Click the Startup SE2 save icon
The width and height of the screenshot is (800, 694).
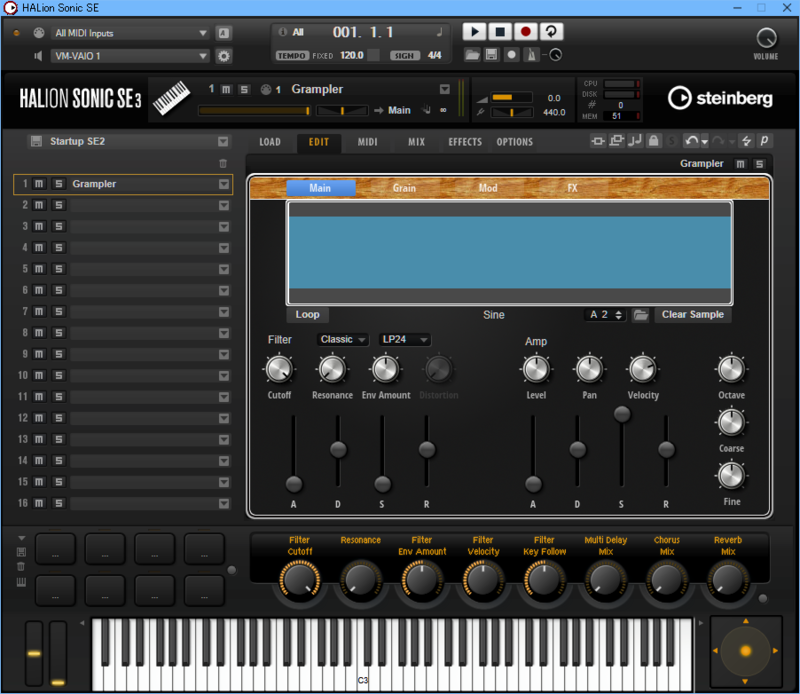point(36,141)
